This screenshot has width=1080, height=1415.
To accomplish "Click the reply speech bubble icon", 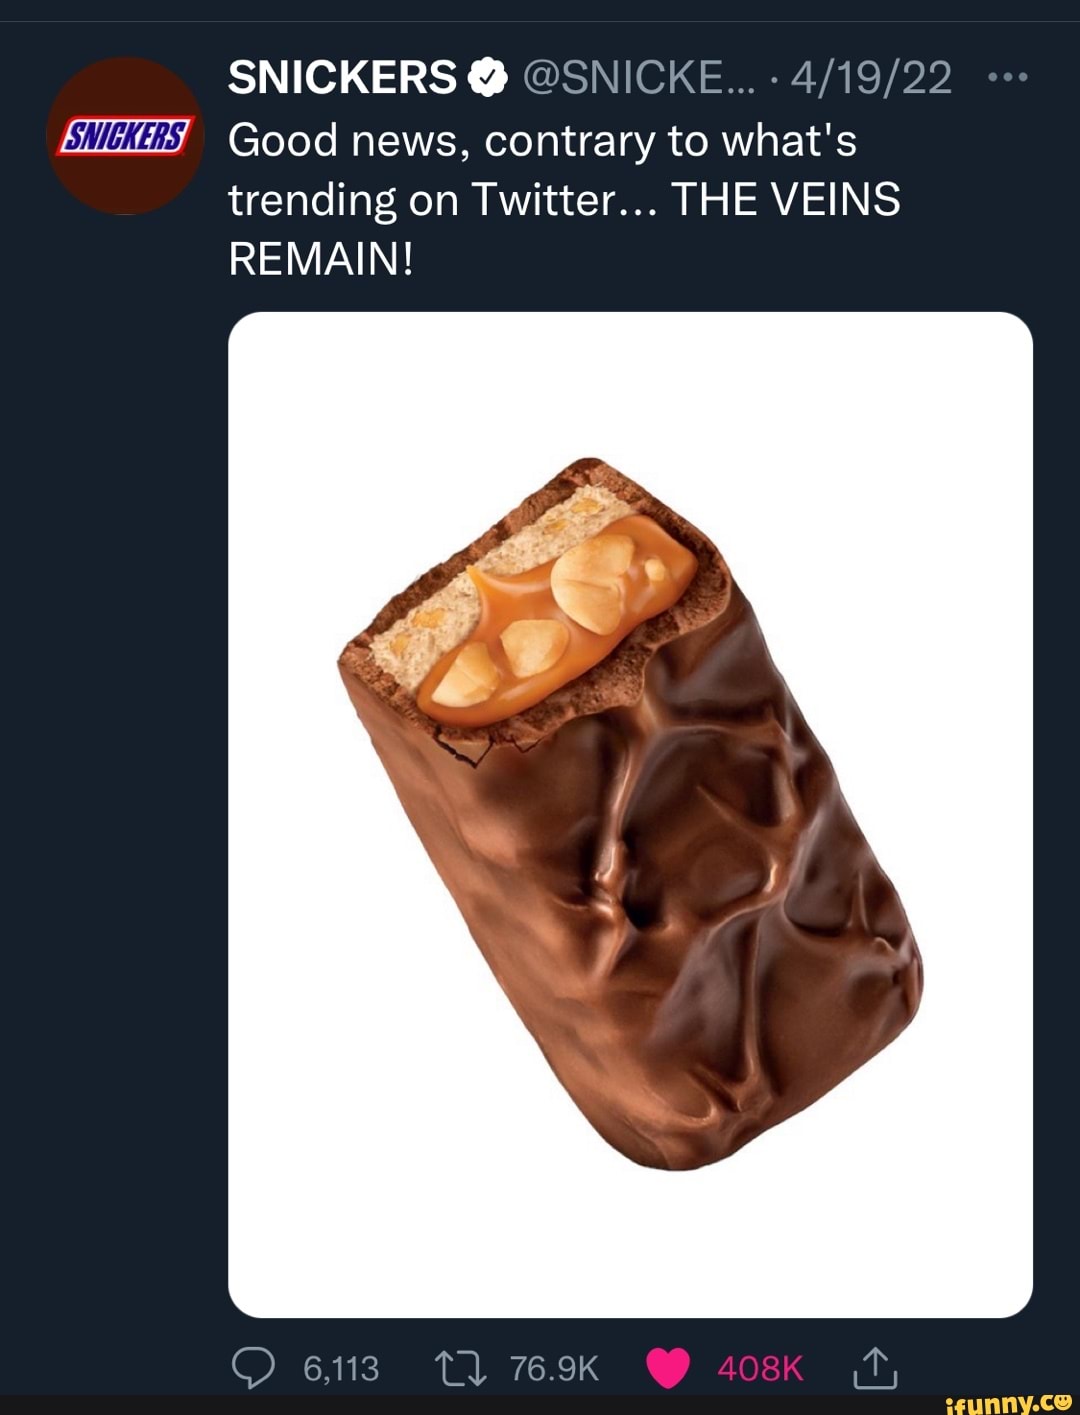I will coord(252,1367).
